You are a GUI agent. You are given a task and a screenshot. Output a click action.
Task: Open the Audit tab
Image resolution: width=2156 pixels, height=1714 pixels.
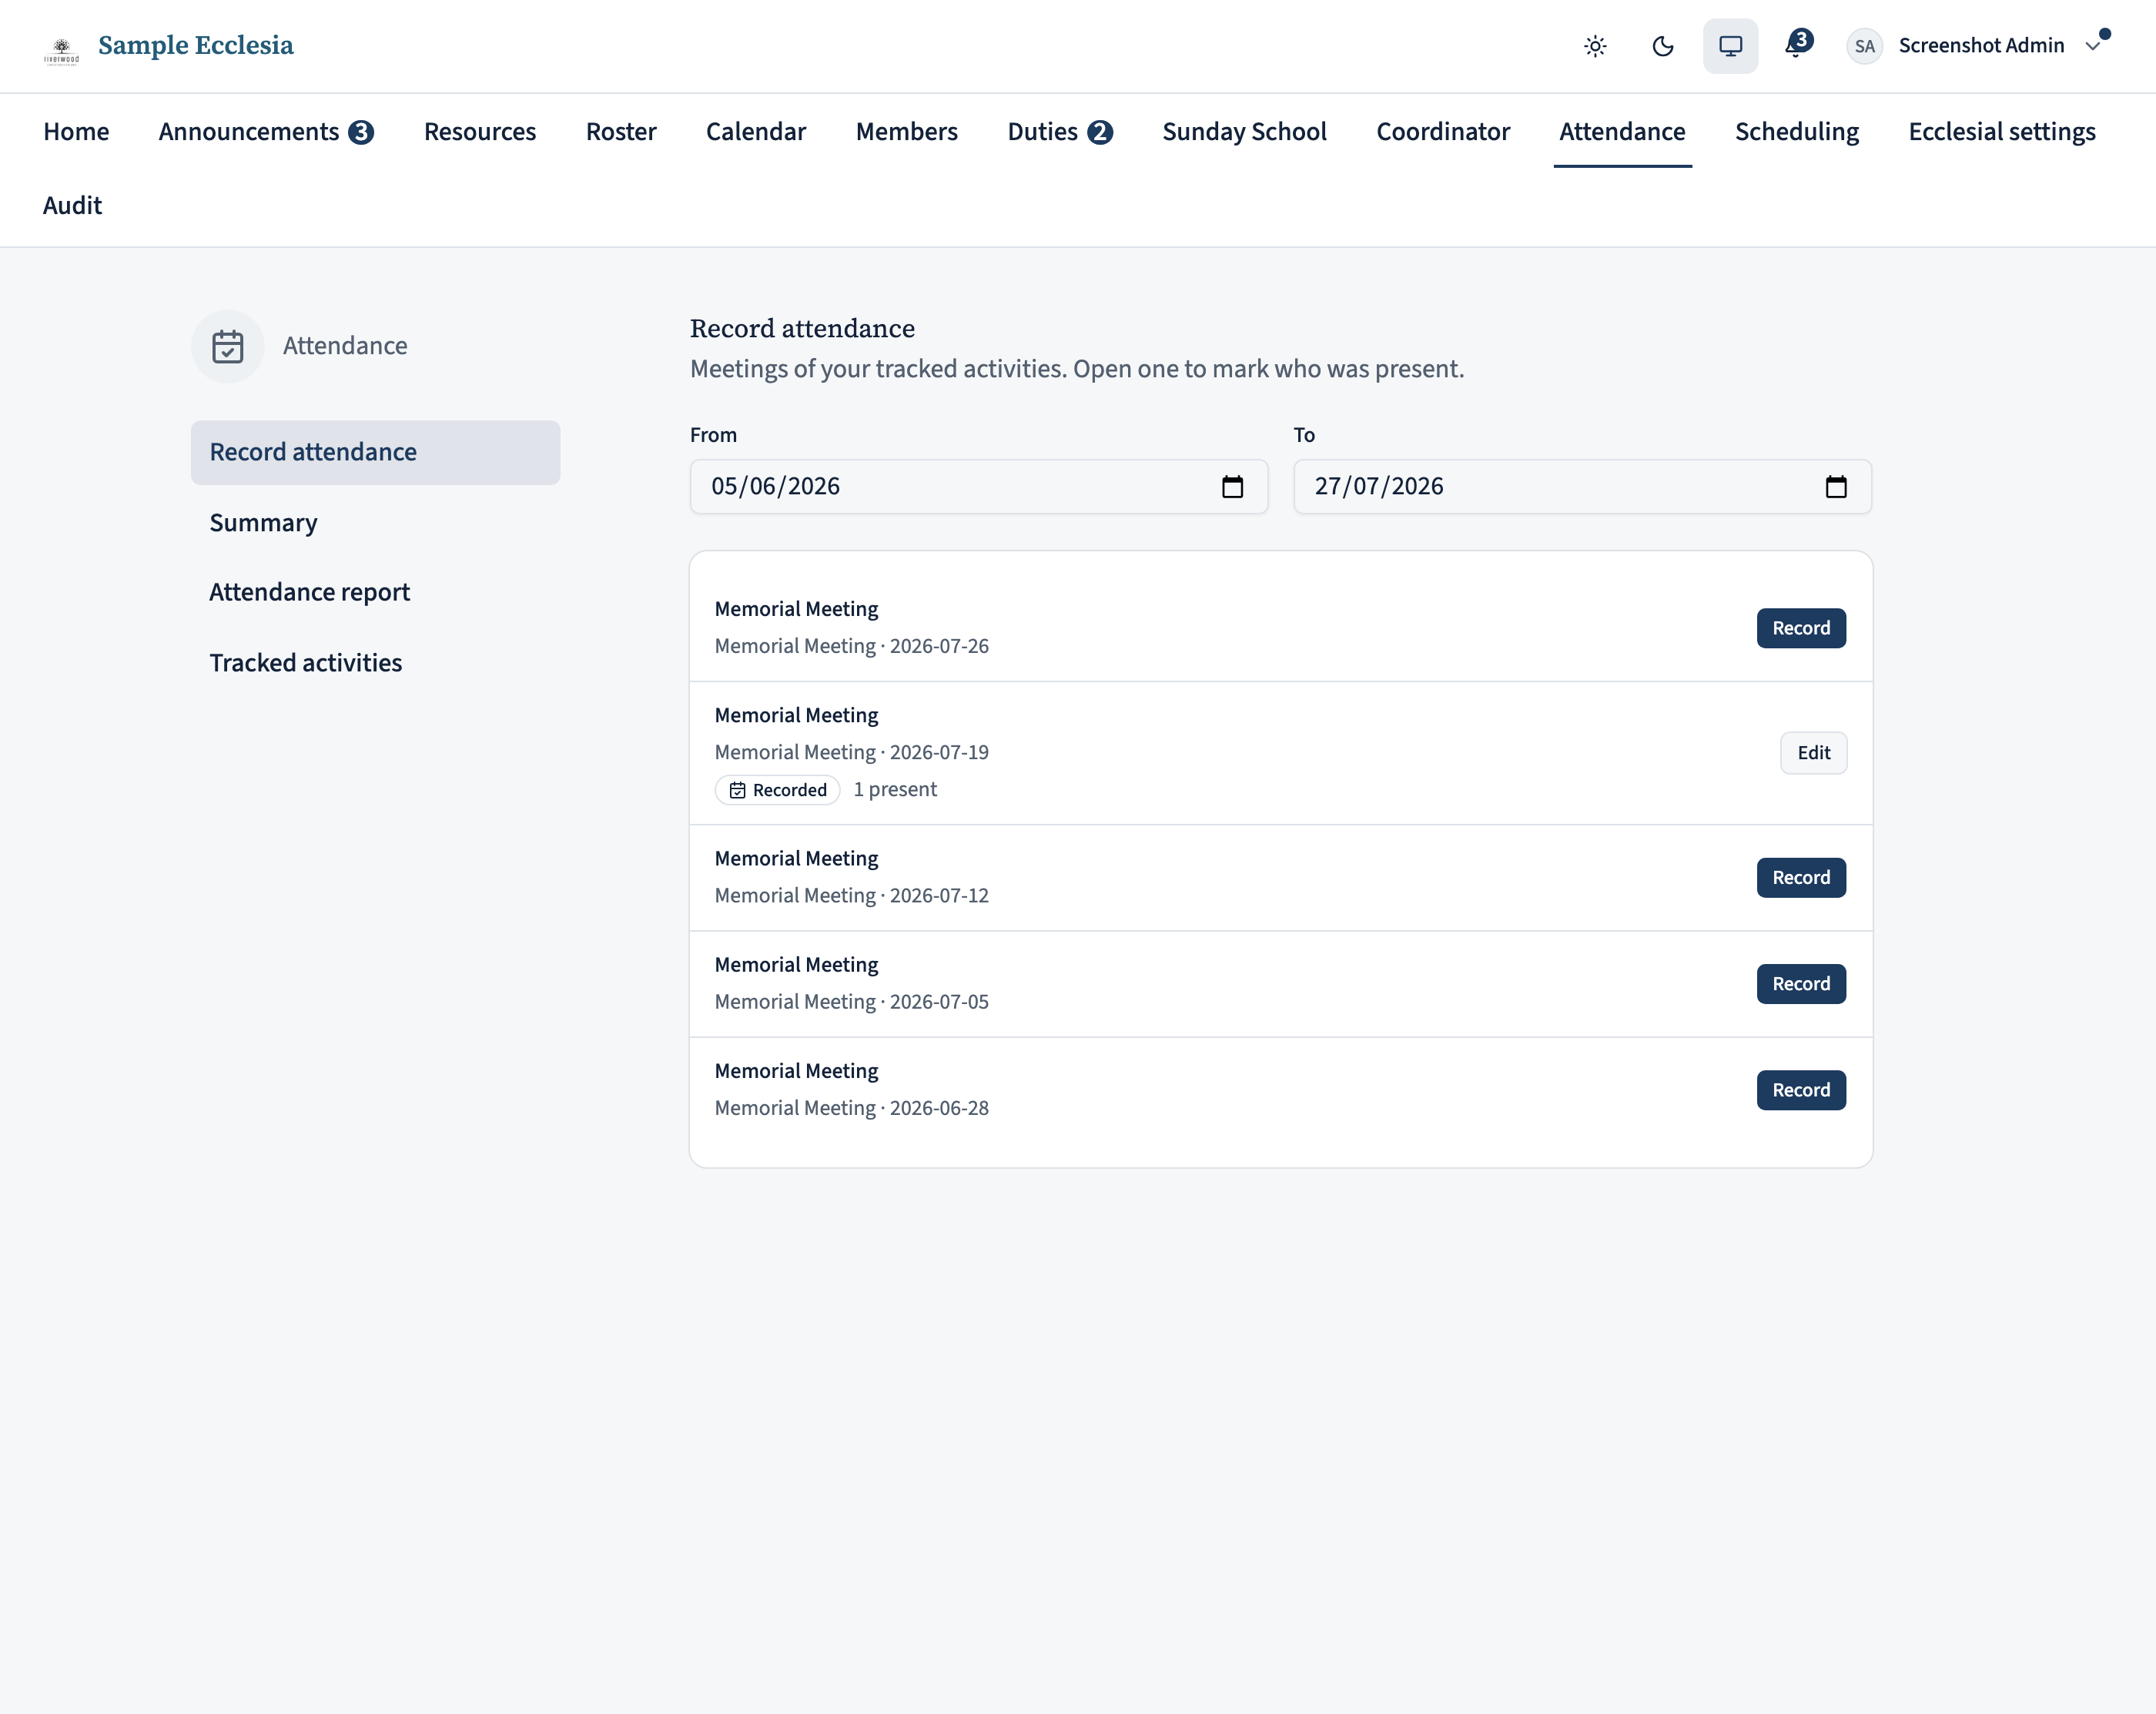[x=72, y=206]
